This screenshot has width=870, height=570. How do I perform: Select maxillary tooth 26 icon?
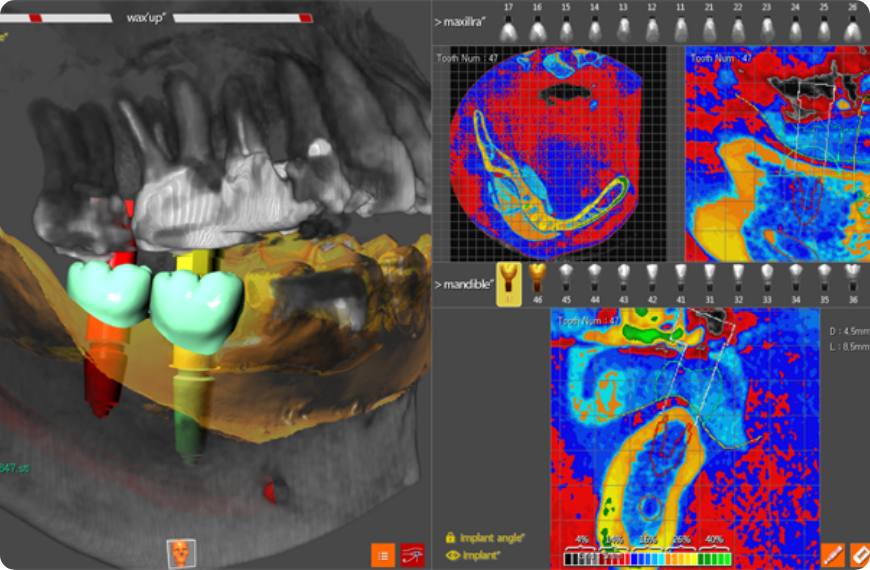tap(852, 29)
